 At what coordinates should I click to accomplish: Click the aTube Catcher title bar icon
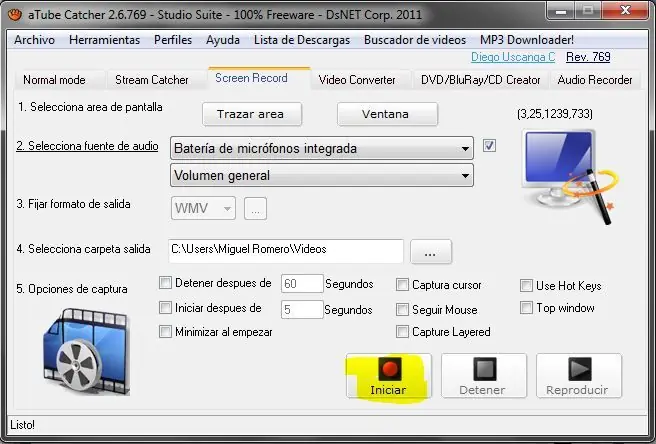coord(15,15)
